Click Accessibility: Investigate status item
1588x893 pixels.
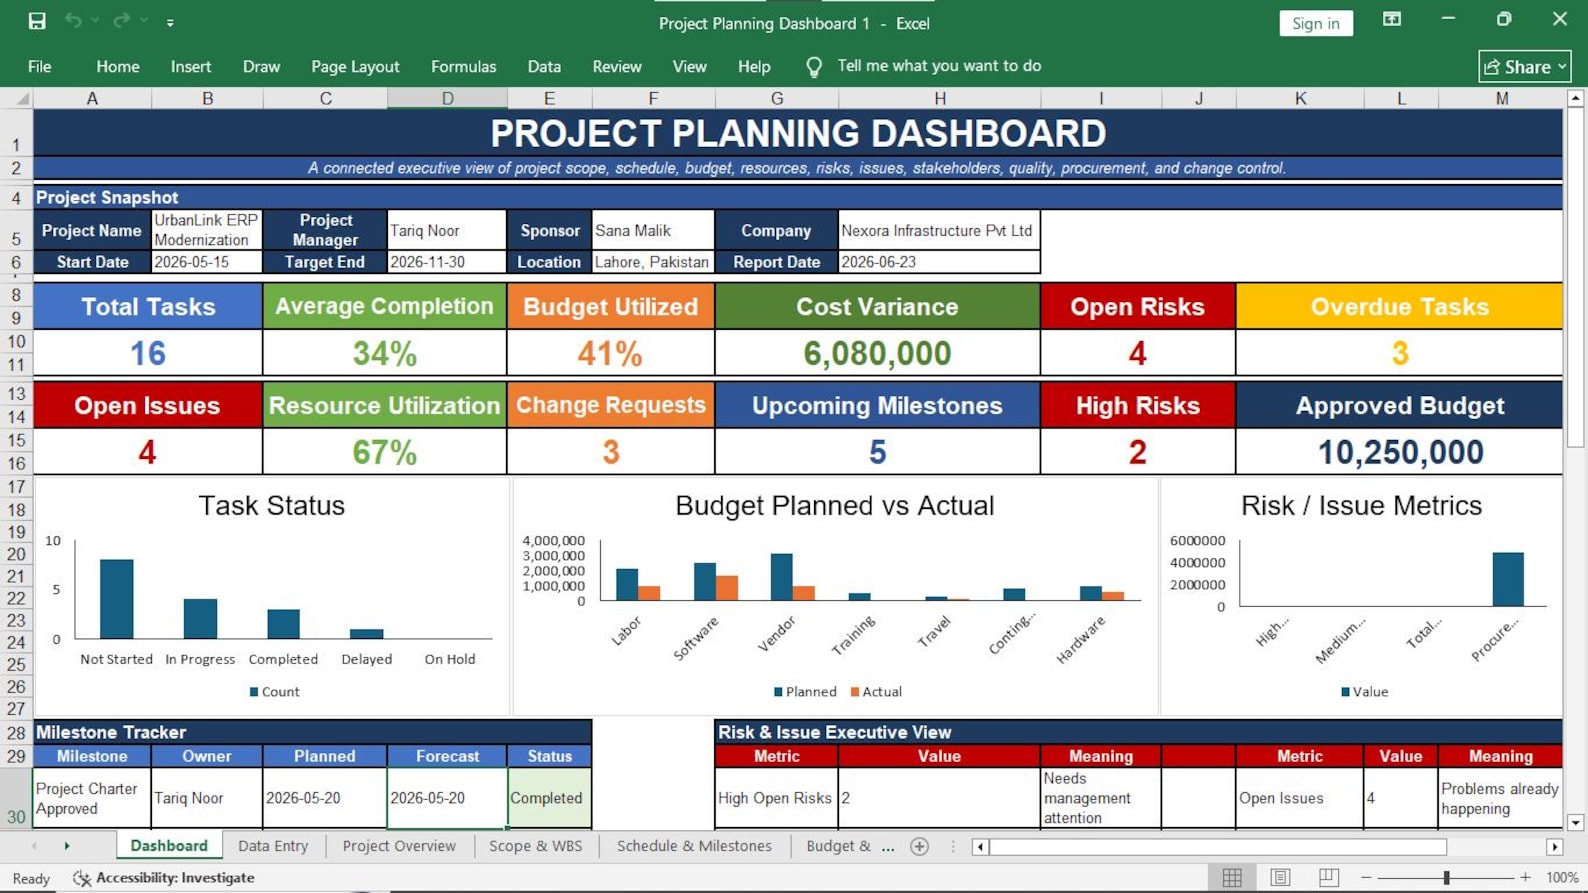pos(164,877)
